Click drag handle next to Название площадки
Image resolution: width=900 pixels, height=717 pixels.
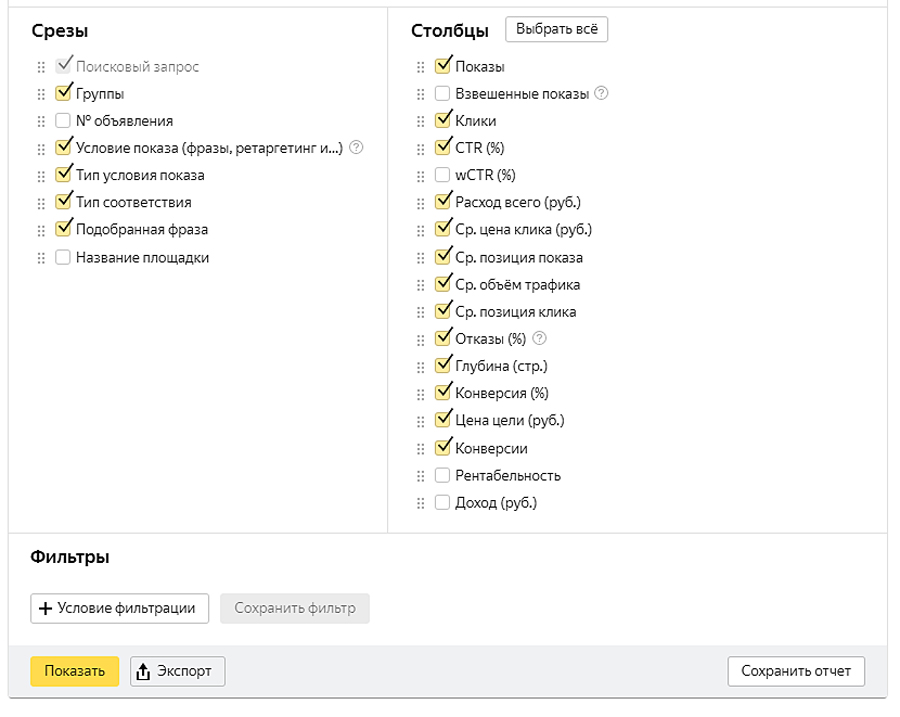tap(41, 257)
